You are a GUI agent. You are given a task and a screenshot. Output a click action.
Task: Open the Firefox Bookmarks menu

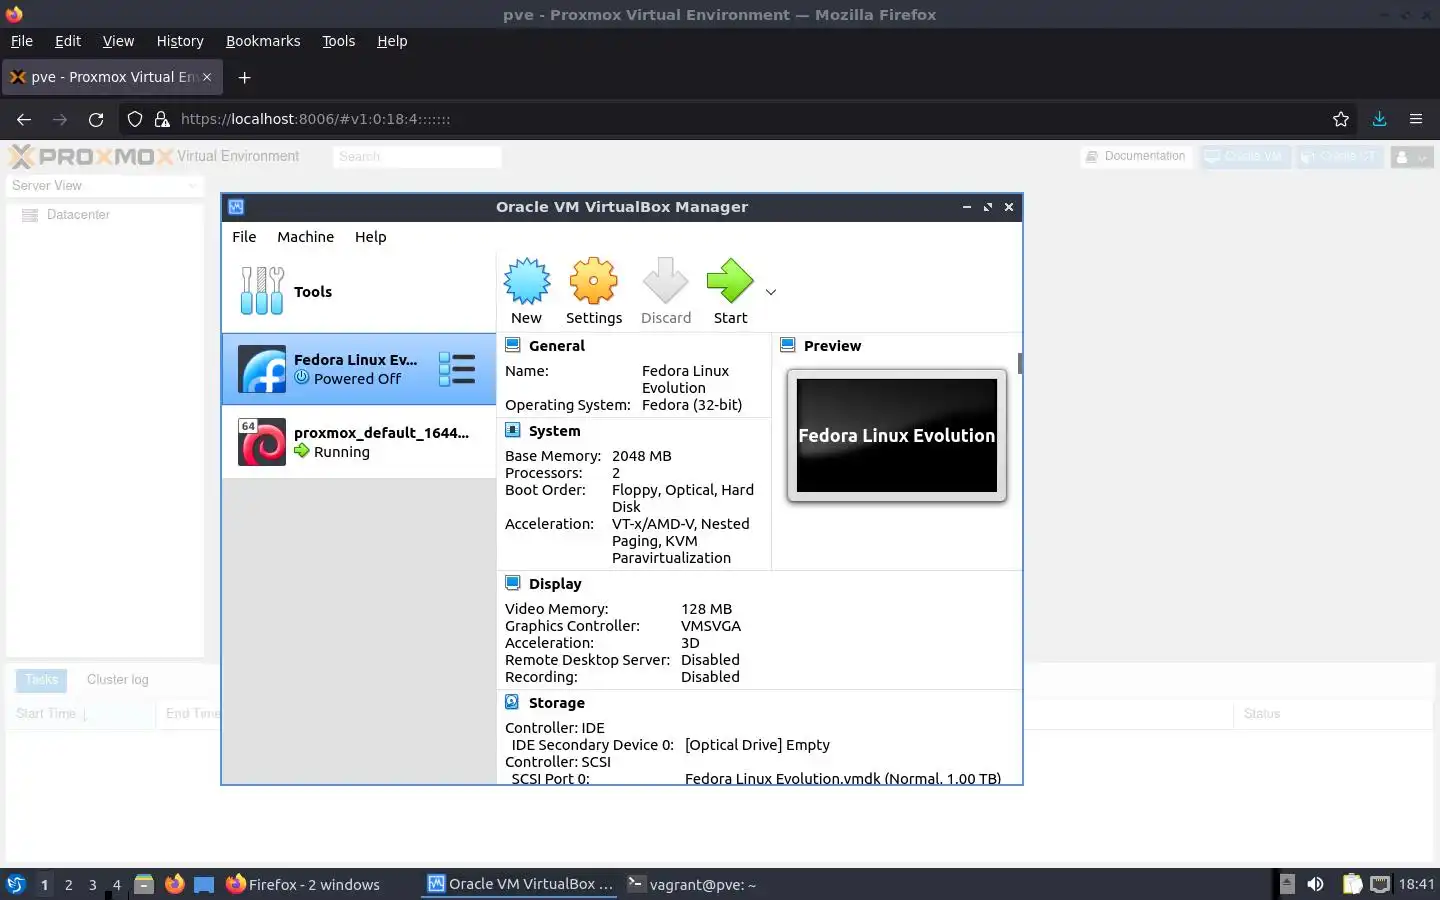click(263, 41)
